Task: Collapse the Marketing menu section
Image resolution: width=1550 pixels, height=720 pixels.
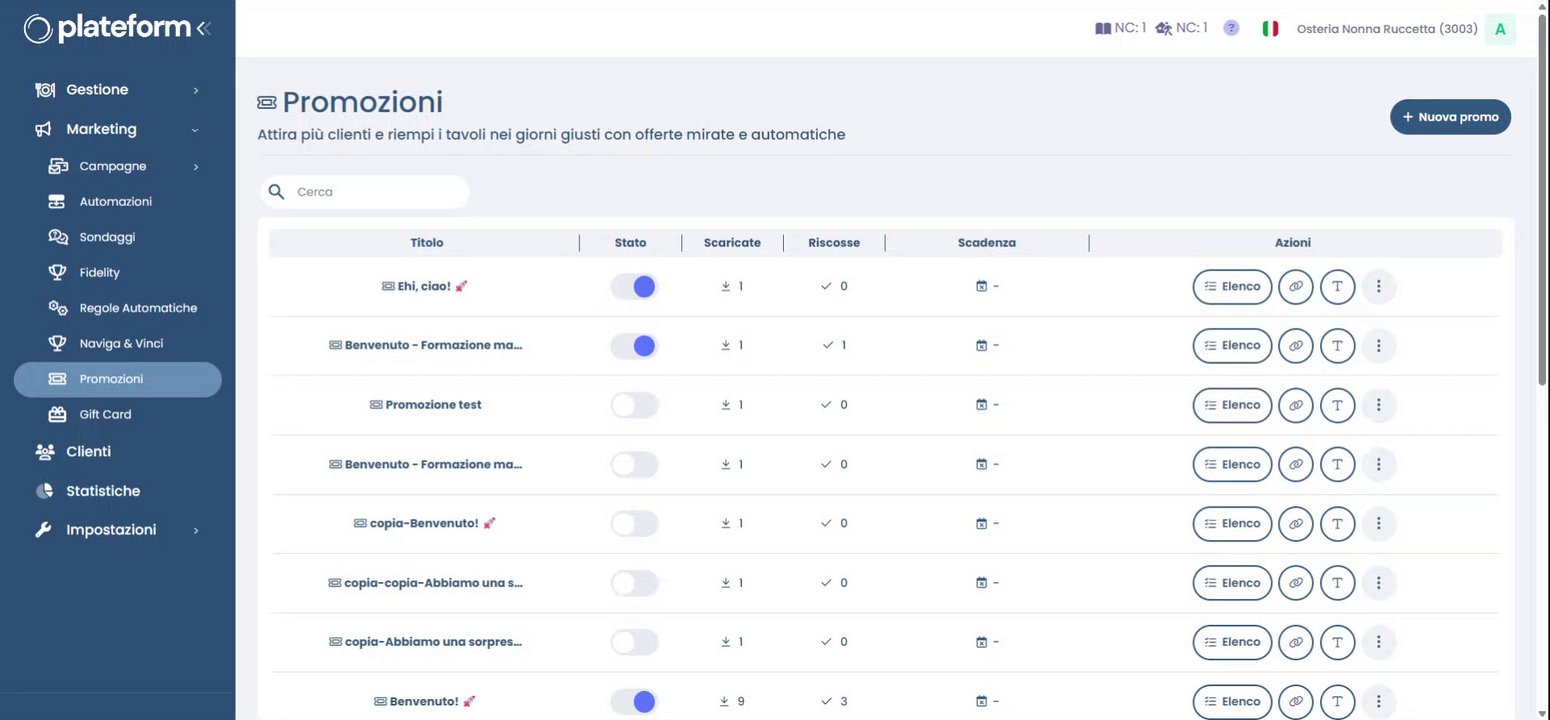Action: tap(118, 129)
